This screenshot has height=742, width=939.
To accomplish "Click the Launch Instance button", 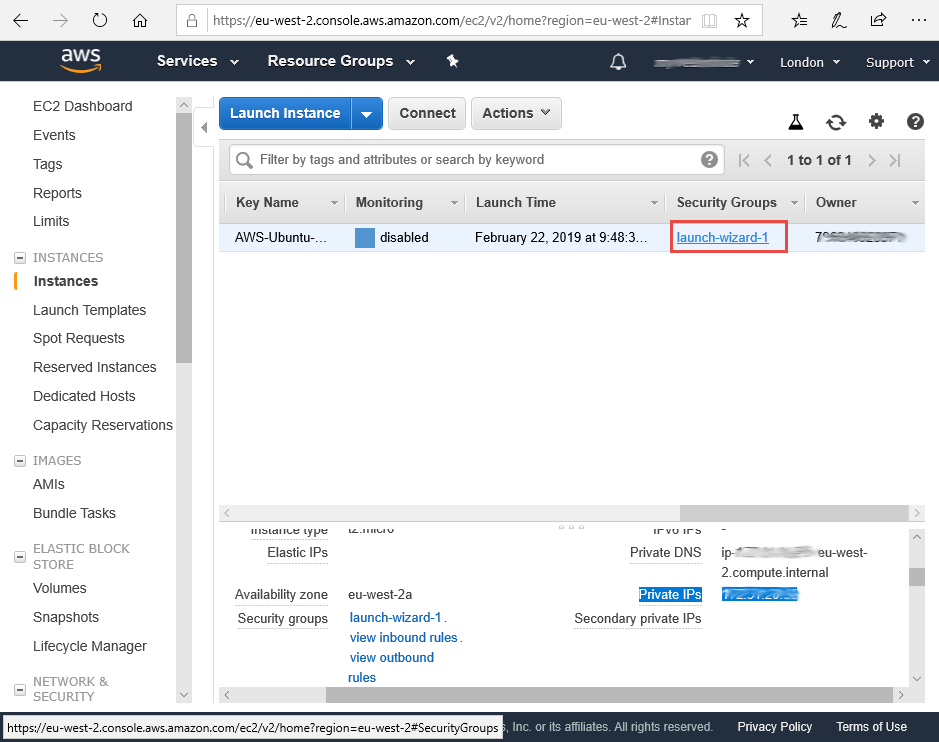I will pyautogui.click(x=285, y=113).
